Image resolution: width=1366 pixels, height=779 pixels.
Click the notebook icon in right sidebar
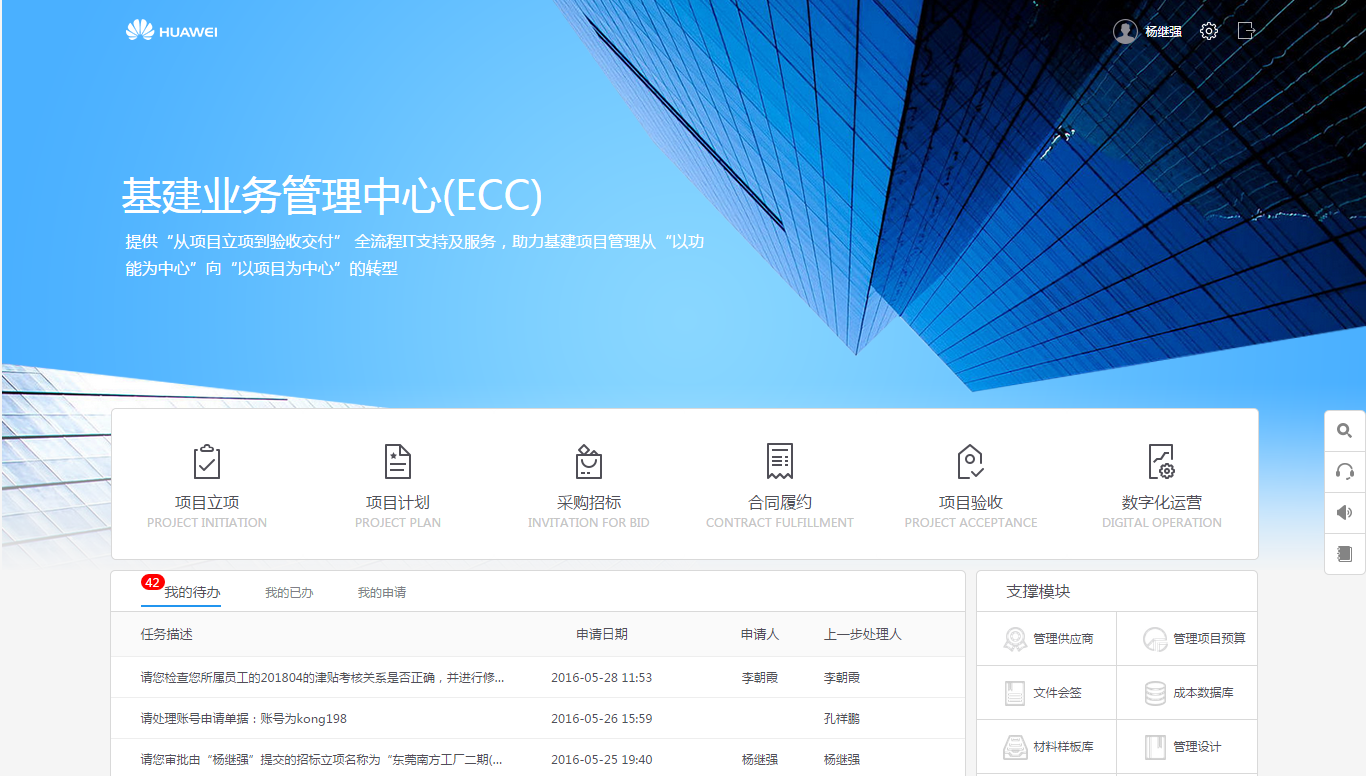tap(1344, 554)
